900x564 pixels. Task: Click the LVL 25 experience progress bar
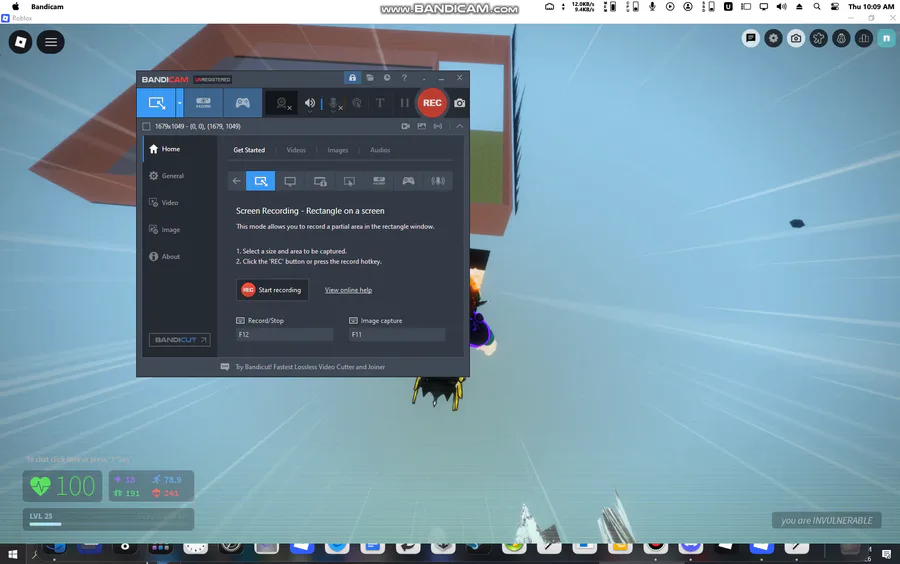tap(108, 519)
